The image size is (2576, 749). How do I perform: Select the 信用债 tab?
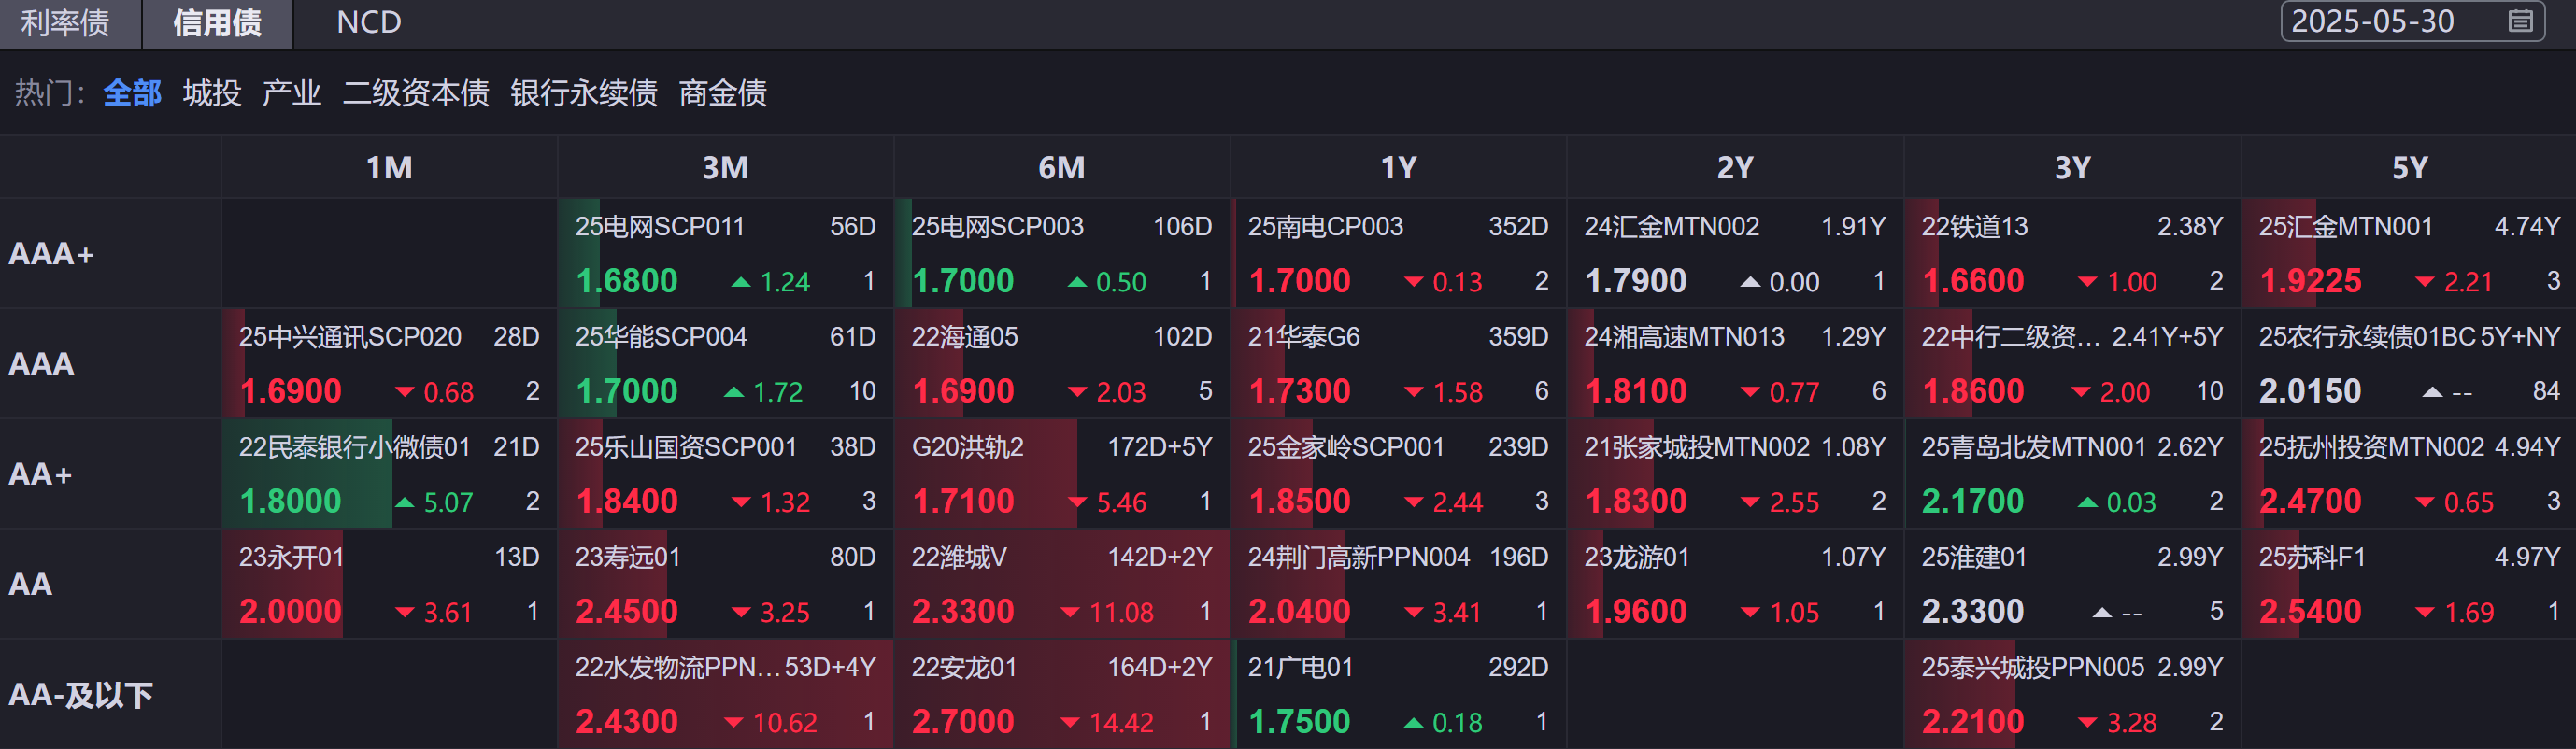[x=217, y=23]
